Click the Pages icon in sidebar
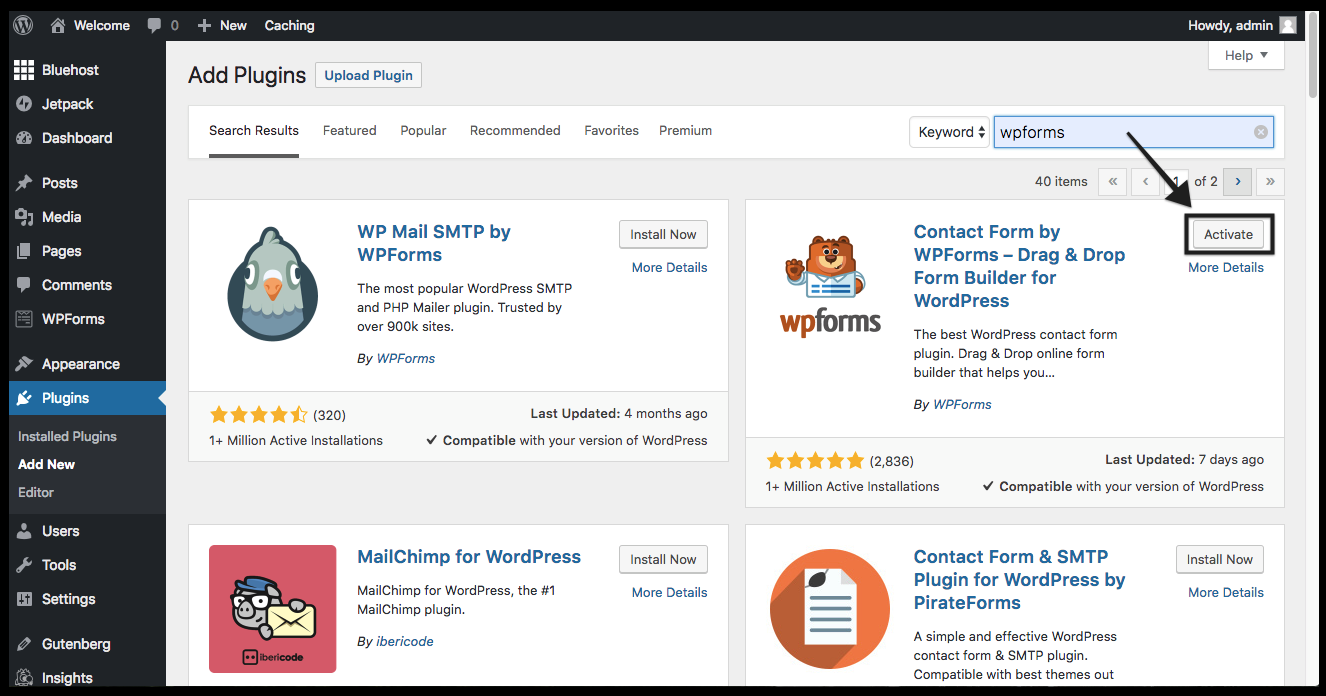This screenshot has height=696, width=1326. (x=24, y=251)
